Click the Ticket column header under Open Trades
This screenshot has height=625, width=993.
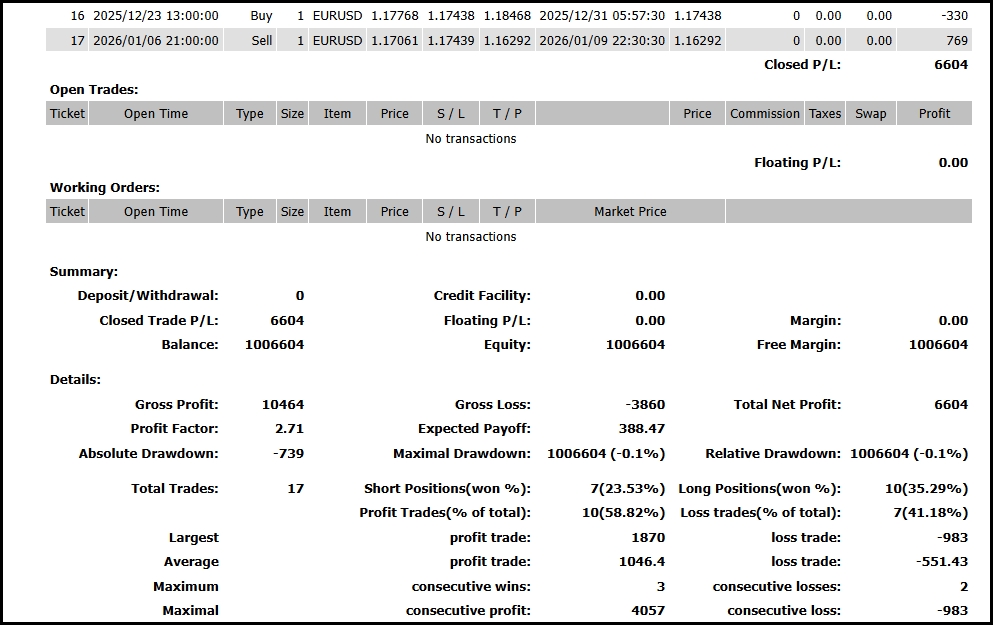[x=67, y=114]
